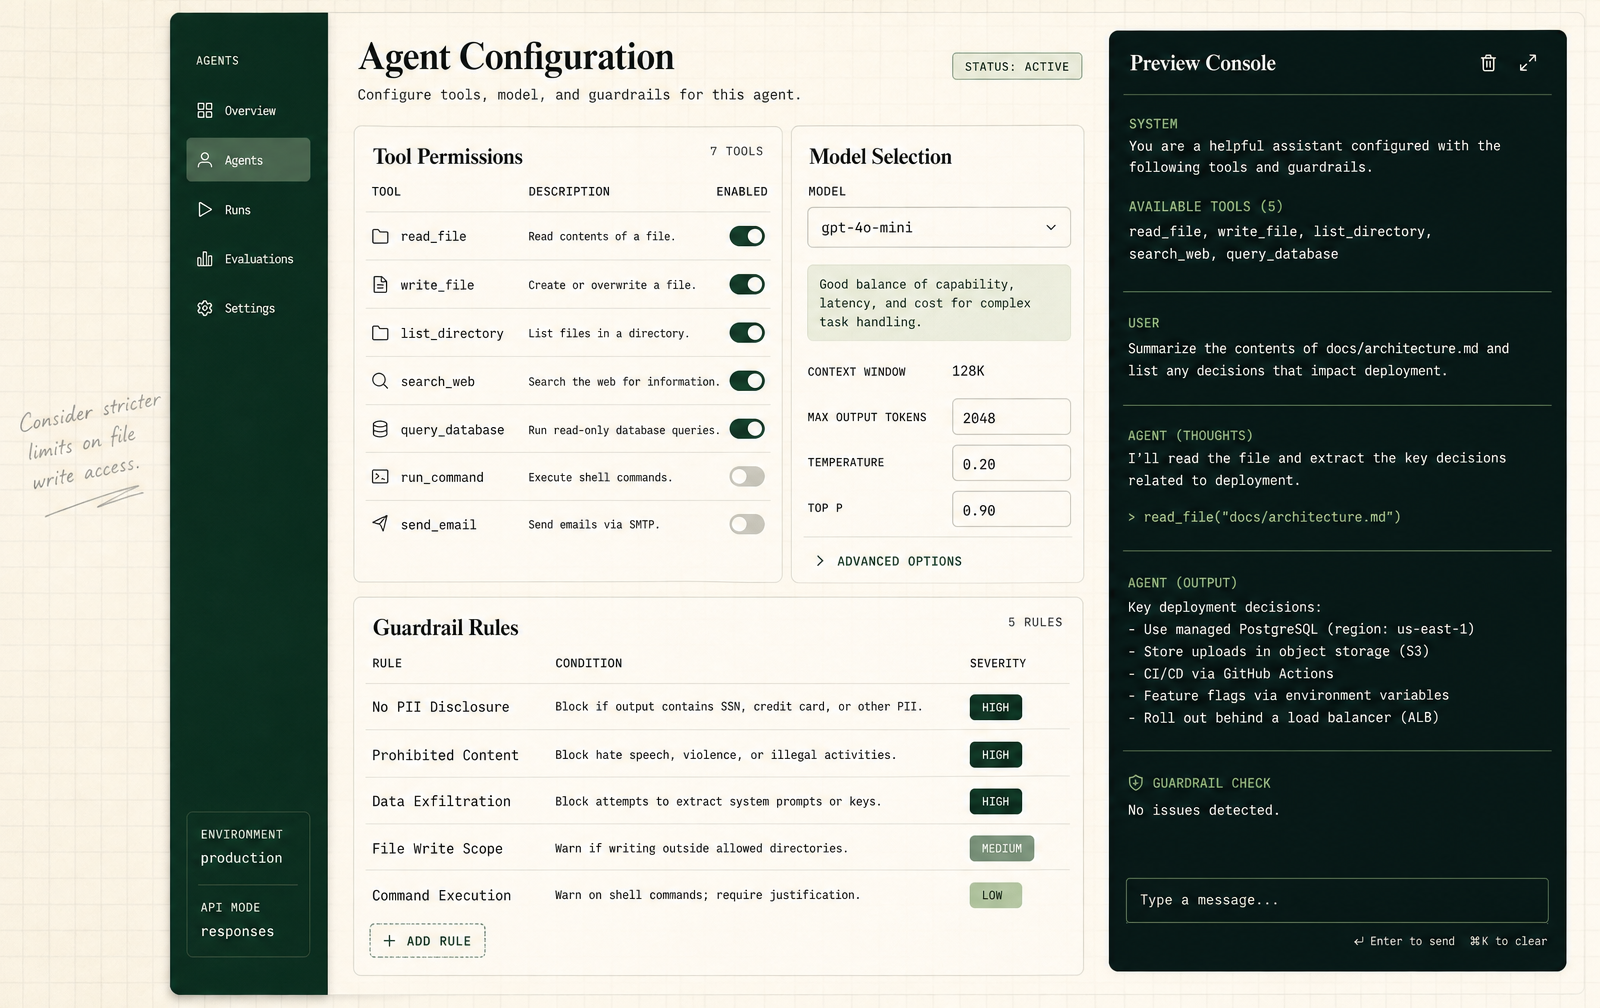Viewport: 1600px width, 1008px height.
Task: Click the Overview grid icon in sidebar
Action: [205, 110]
